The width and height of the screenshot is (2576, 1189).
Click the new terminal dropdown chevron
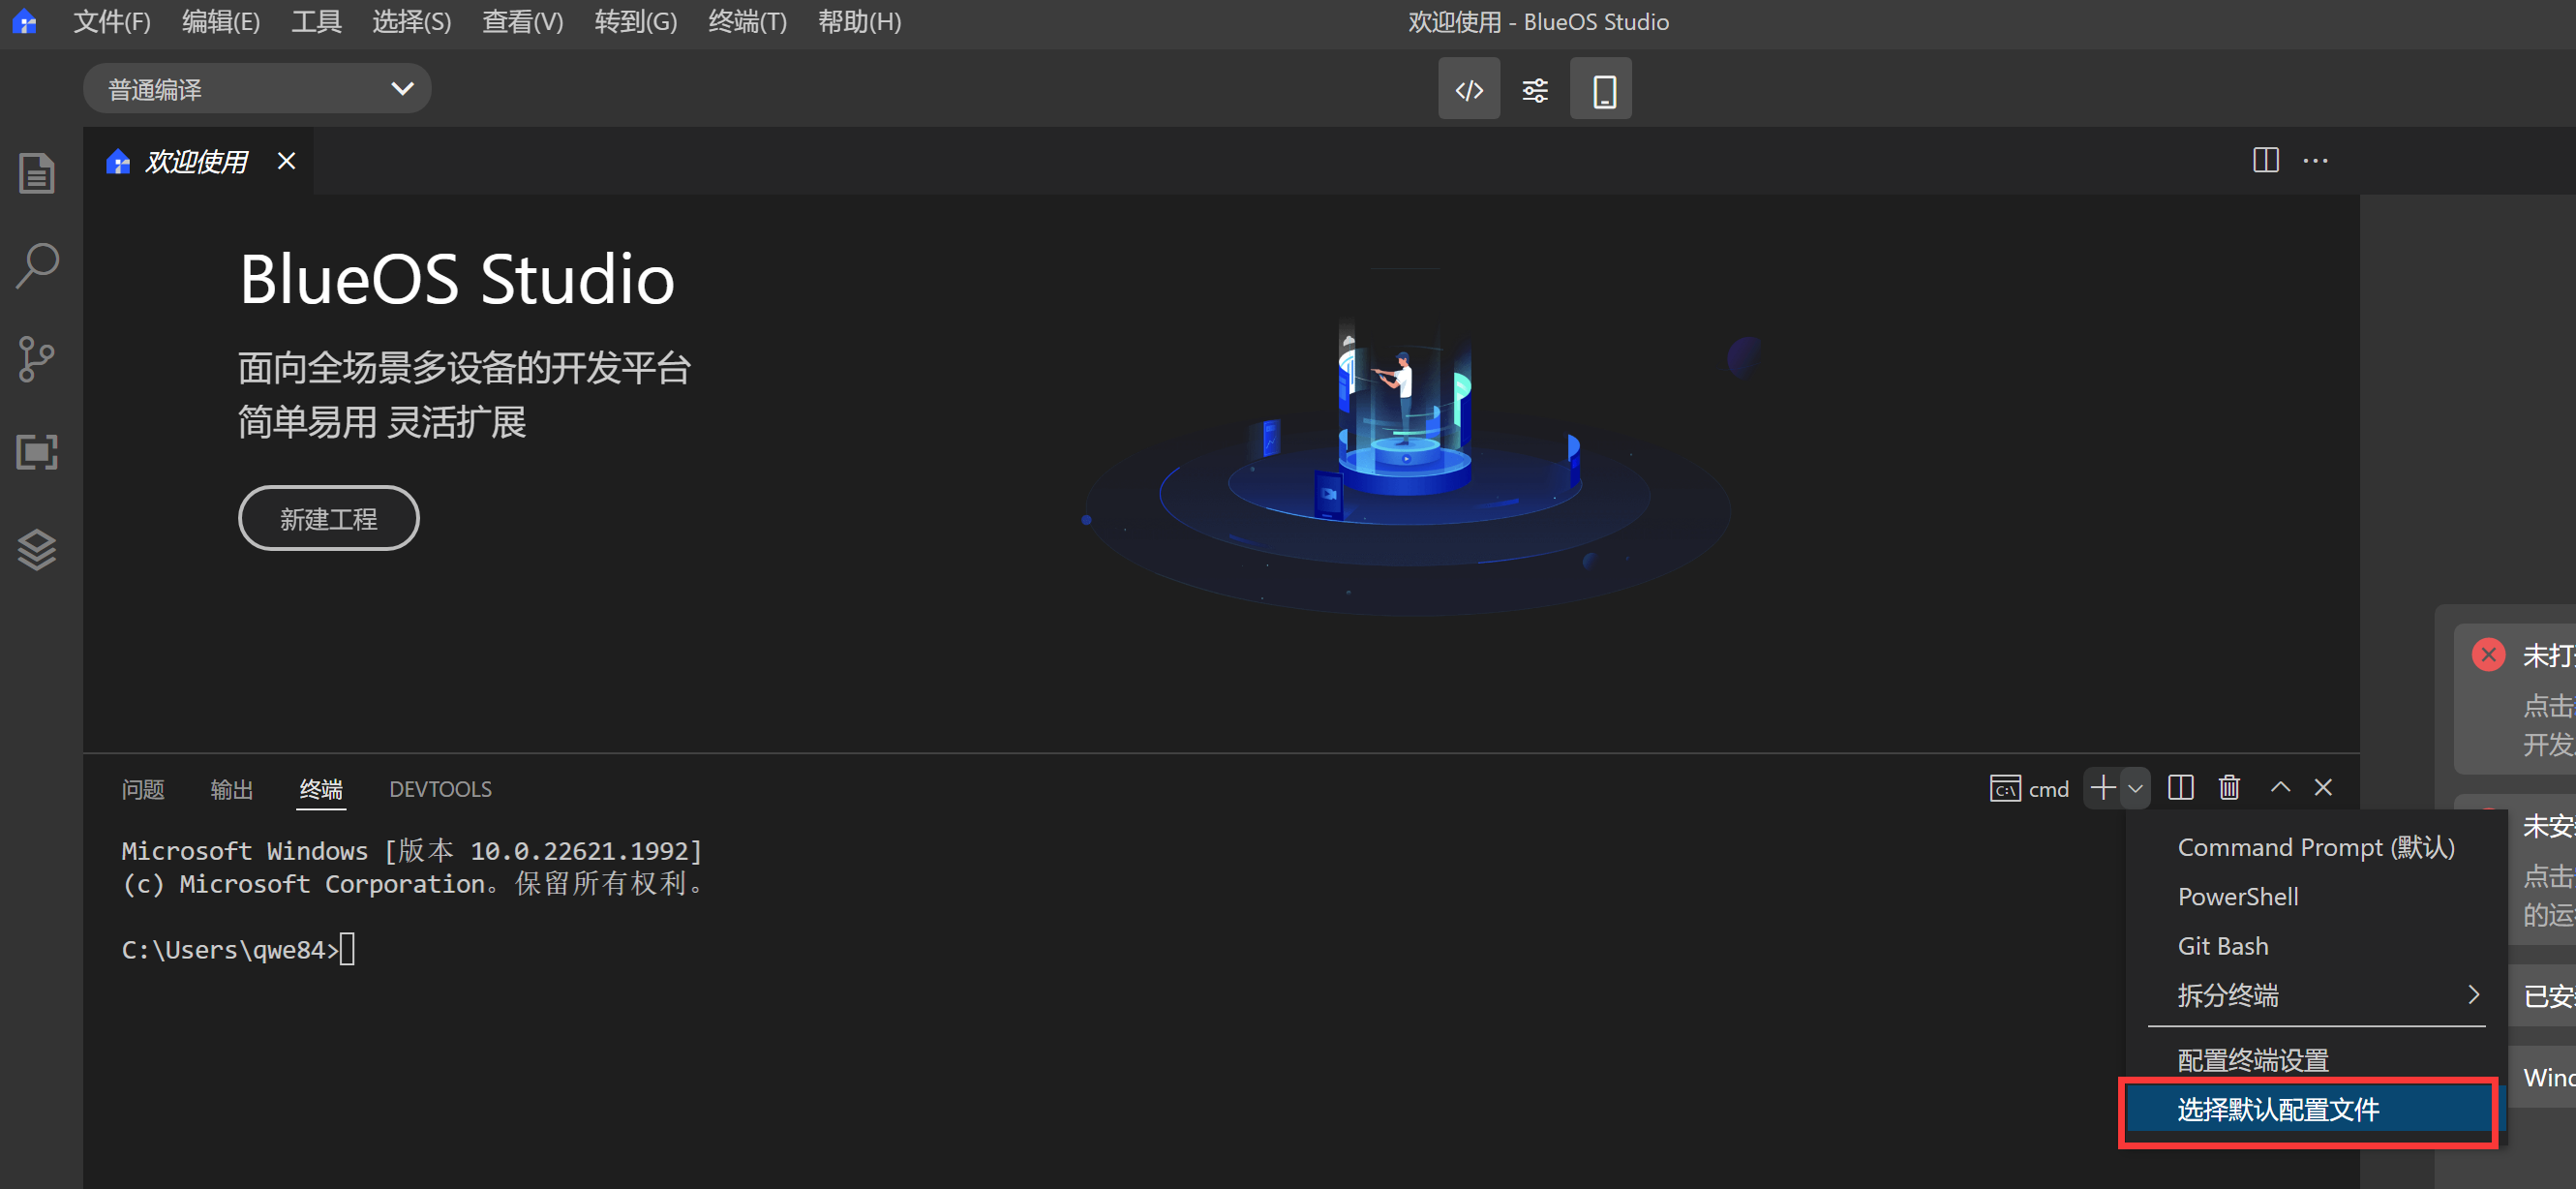click(x=2135, y=789)
